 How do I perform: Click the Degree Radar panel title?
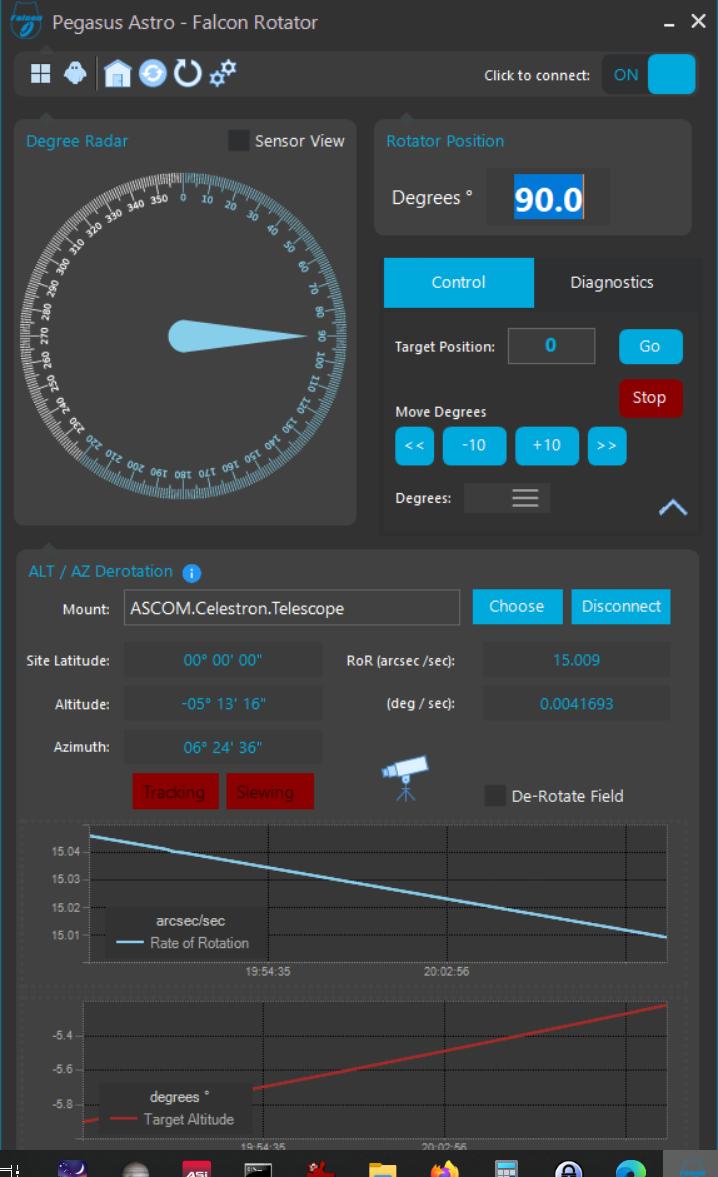click(77, 141)
